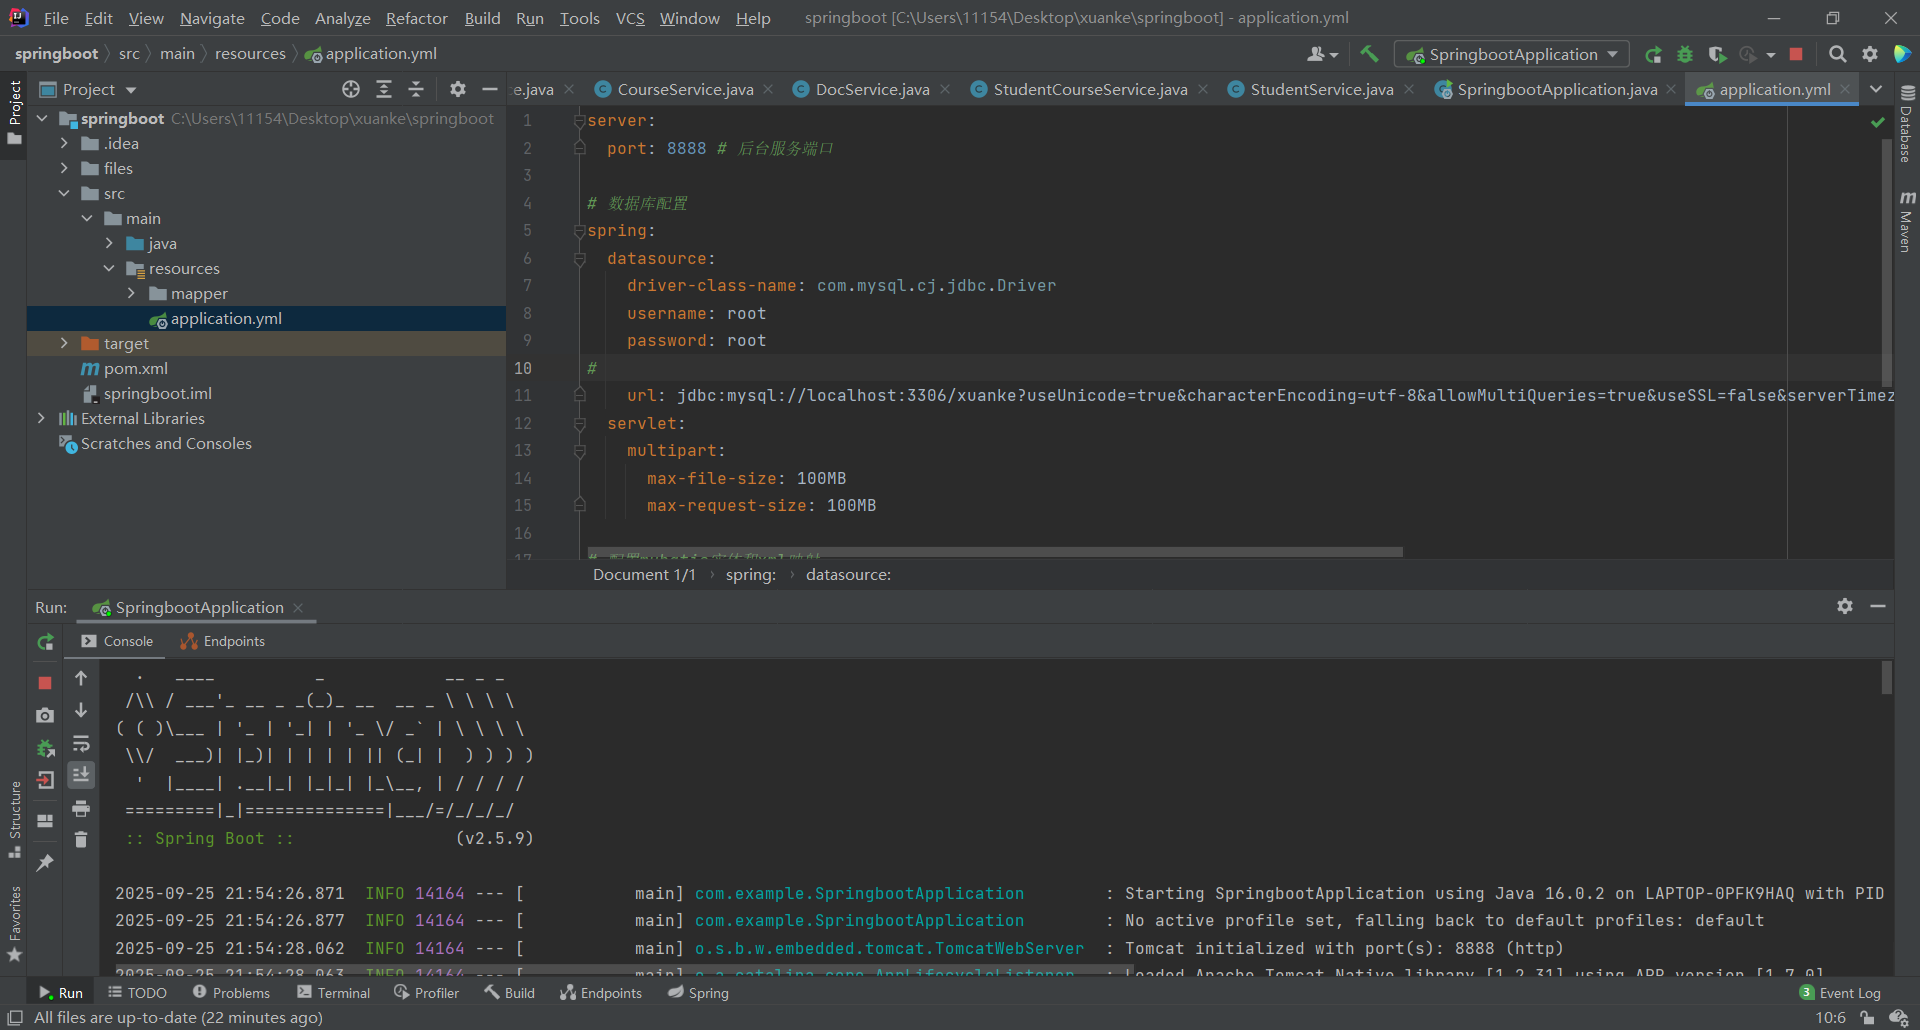
Task: Open Project panel options gear
Action: click(458, 89)
